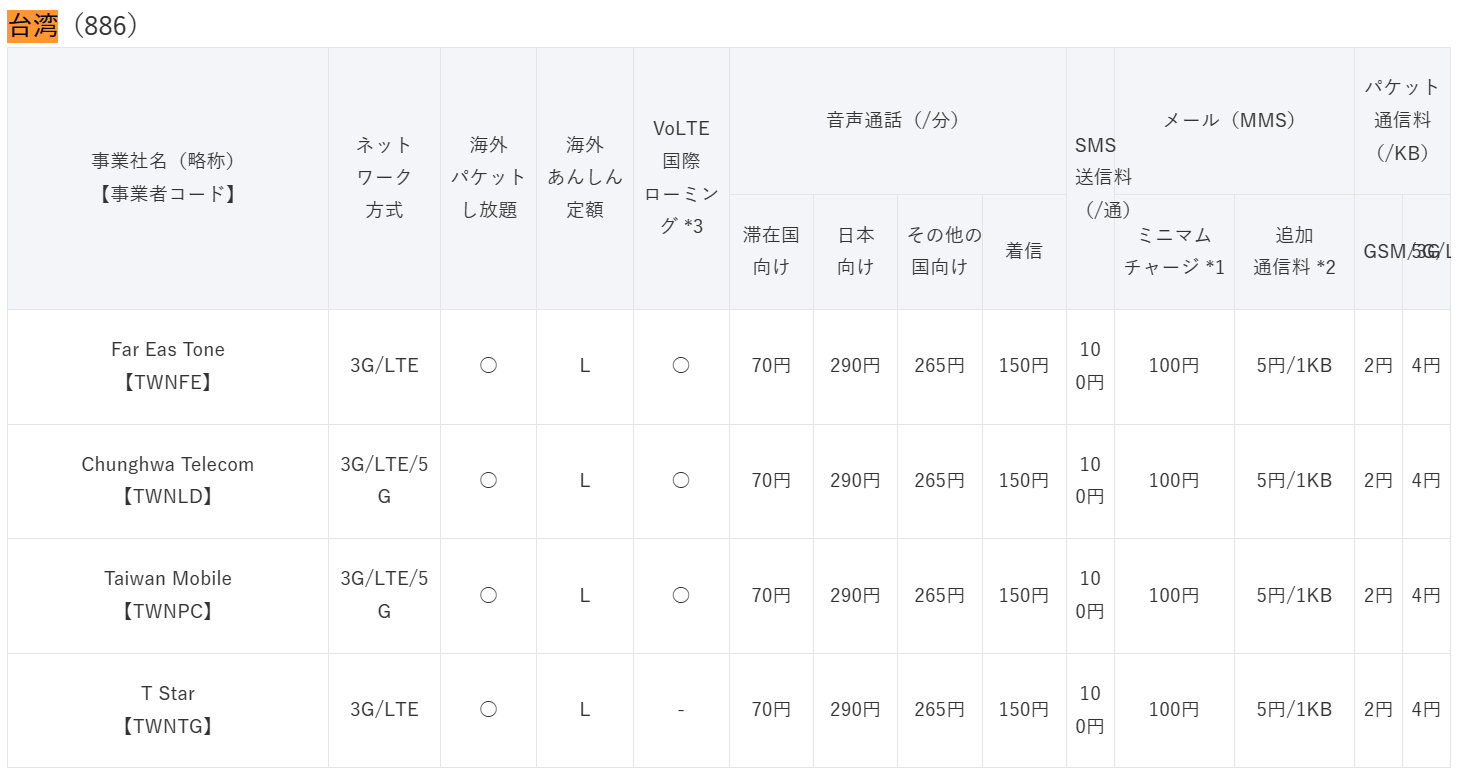Viewport: 1462px width, 778px height.
Task: Click the ネットワーク方式 column header
Action: 384,178
